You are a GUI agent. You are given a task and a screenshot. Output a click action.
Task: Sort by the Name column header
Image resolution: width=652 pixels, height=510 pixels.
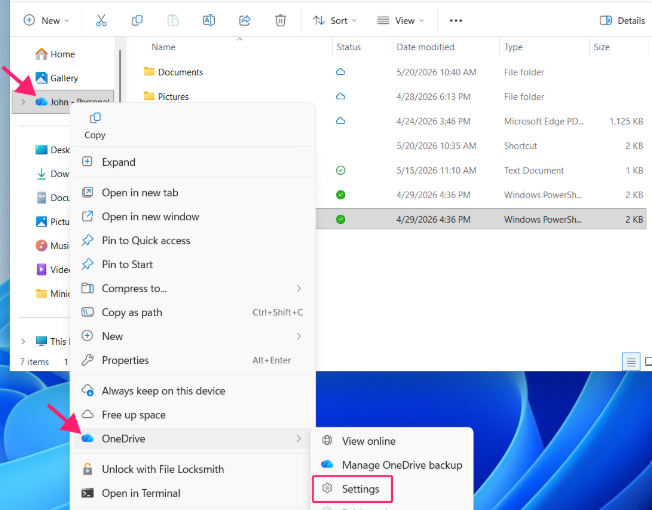click(163, 47)
